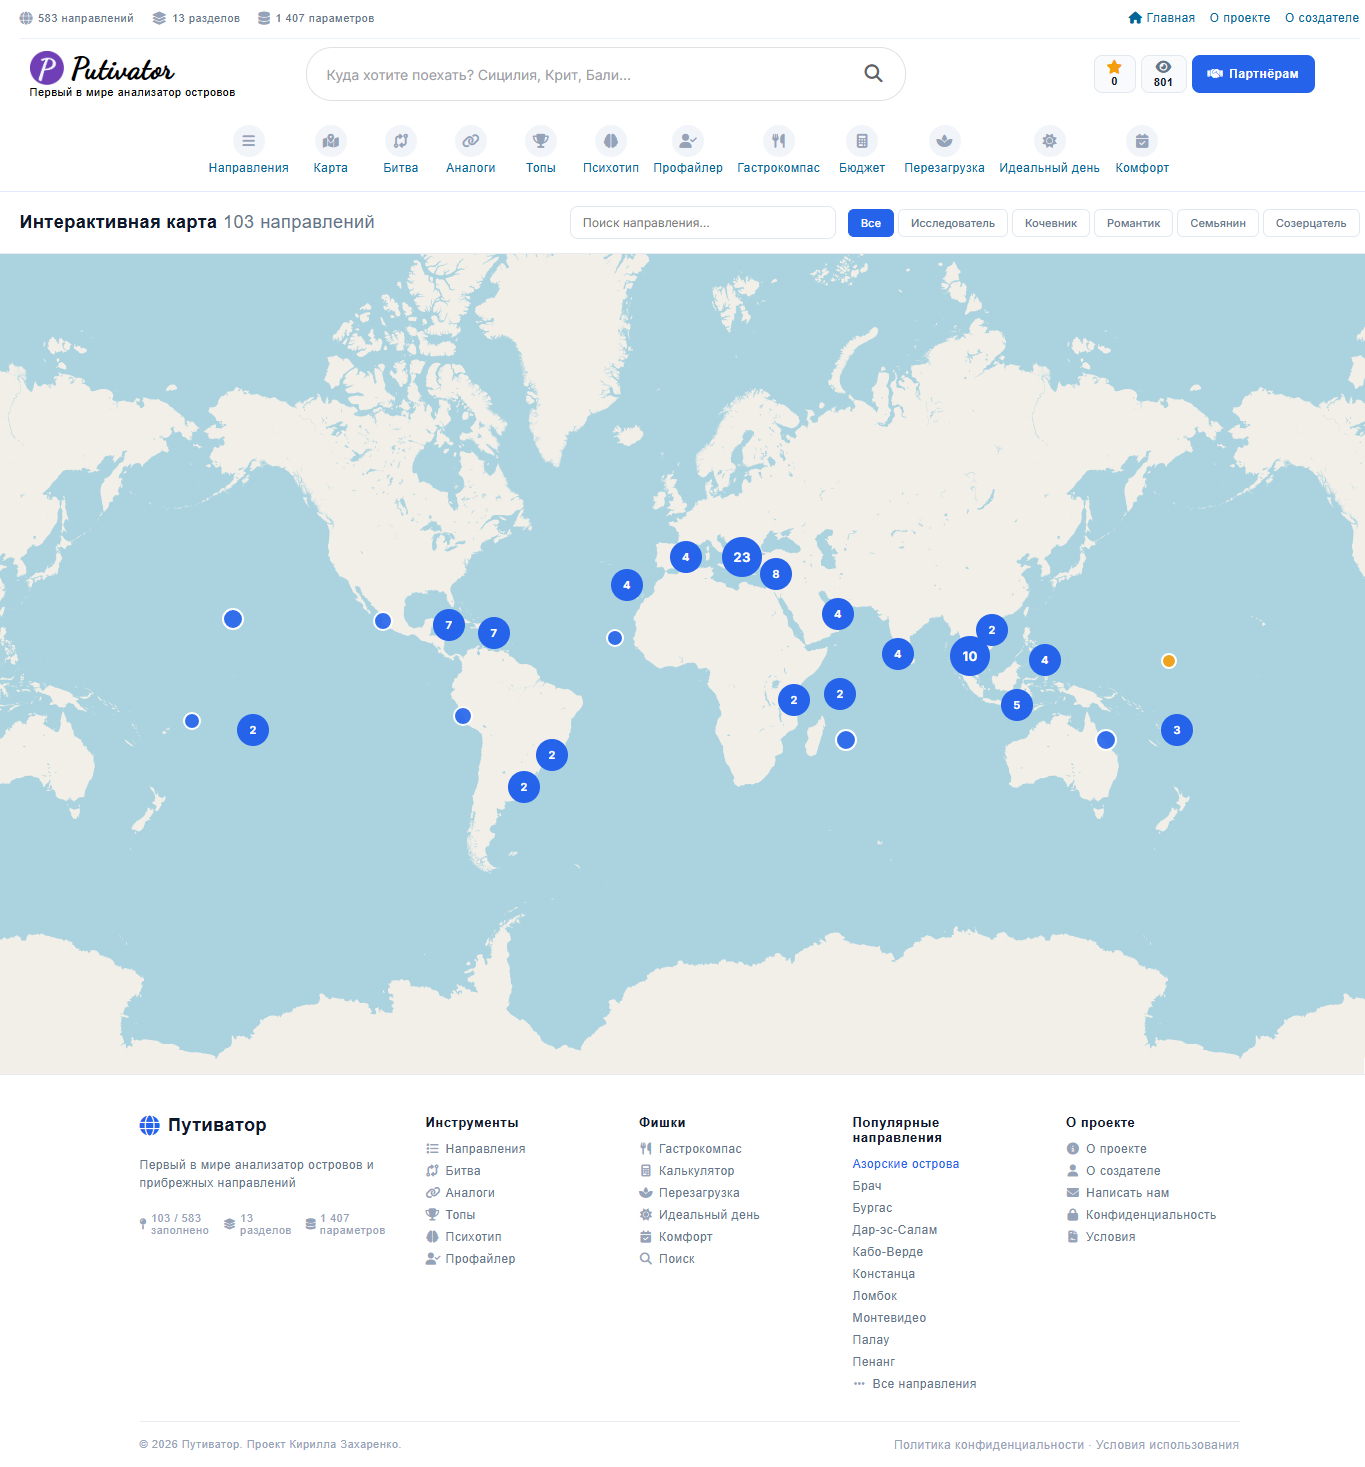Image resolution: width=1365 pixels, height=1467 pixels.
Task: Select the Все filter
Action: point(871,223)
